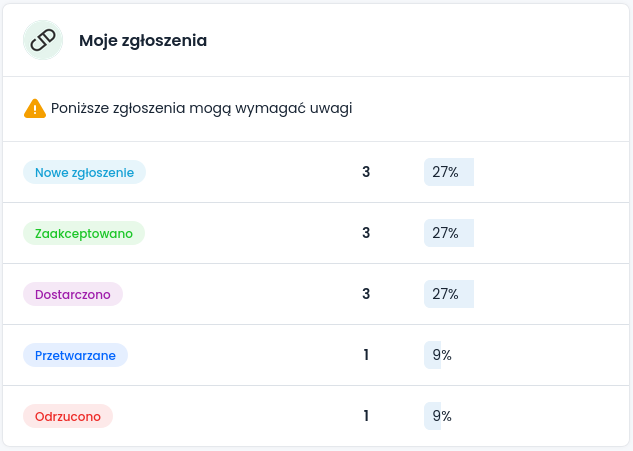
Task: Select the Zaakceptowano status badge
Action: point(84,233)
